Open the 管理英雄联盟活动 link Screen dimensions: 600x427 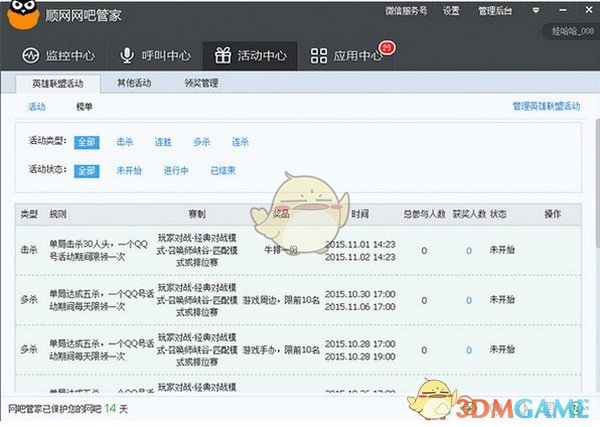pos(546,106)
